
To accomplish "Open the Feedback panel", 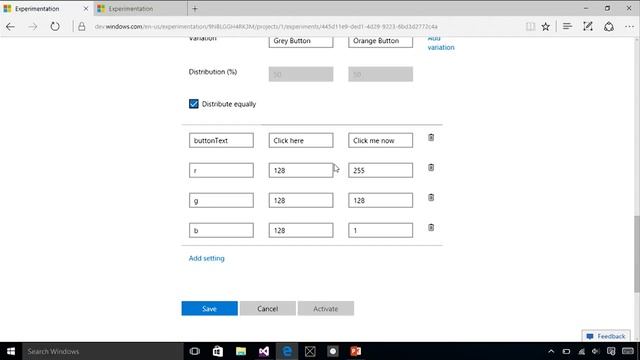I will pos(606,336).
